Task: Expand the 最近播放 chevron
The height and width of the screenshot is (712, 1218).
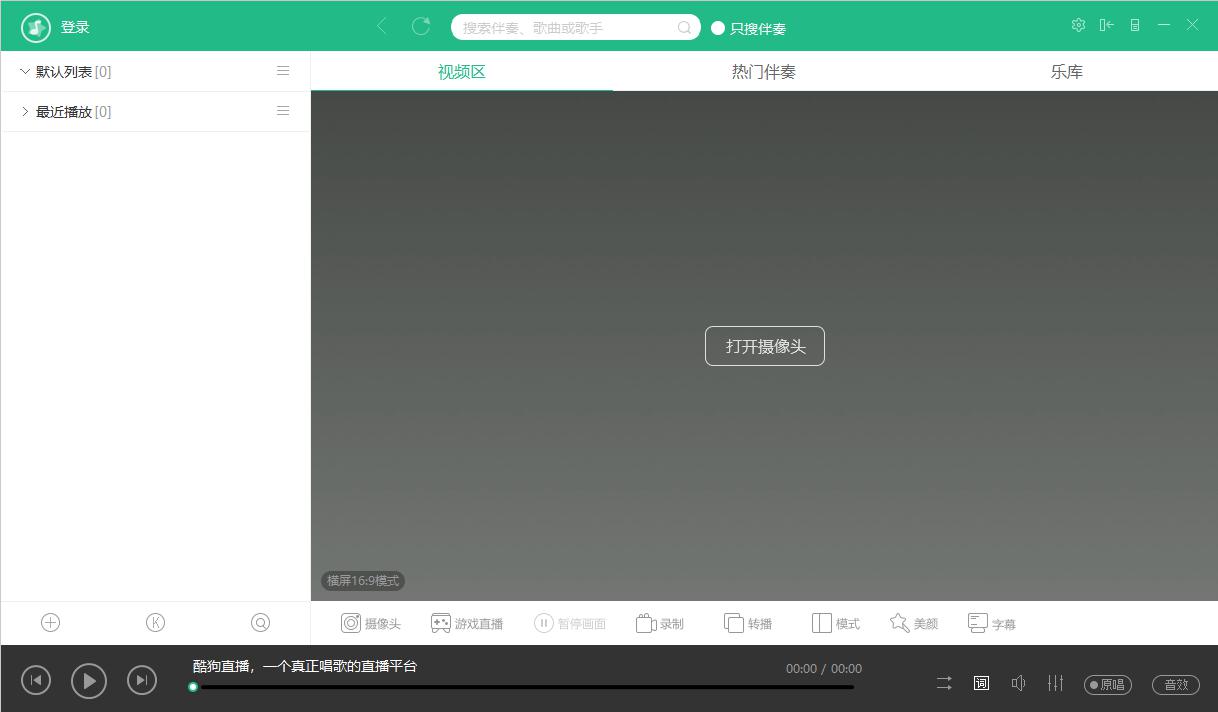Action: (25, 111)
